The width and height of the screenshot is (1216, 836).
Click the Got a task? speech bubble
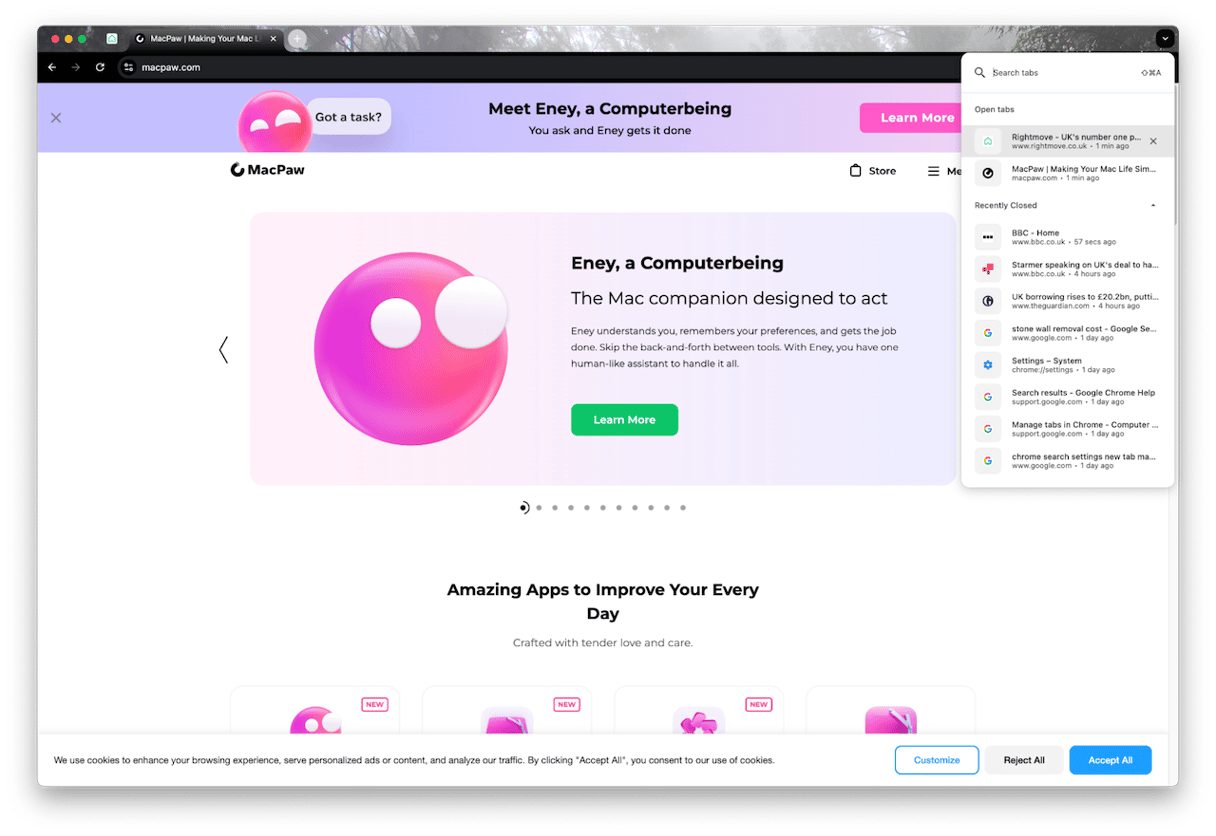[x=348, y=117]
